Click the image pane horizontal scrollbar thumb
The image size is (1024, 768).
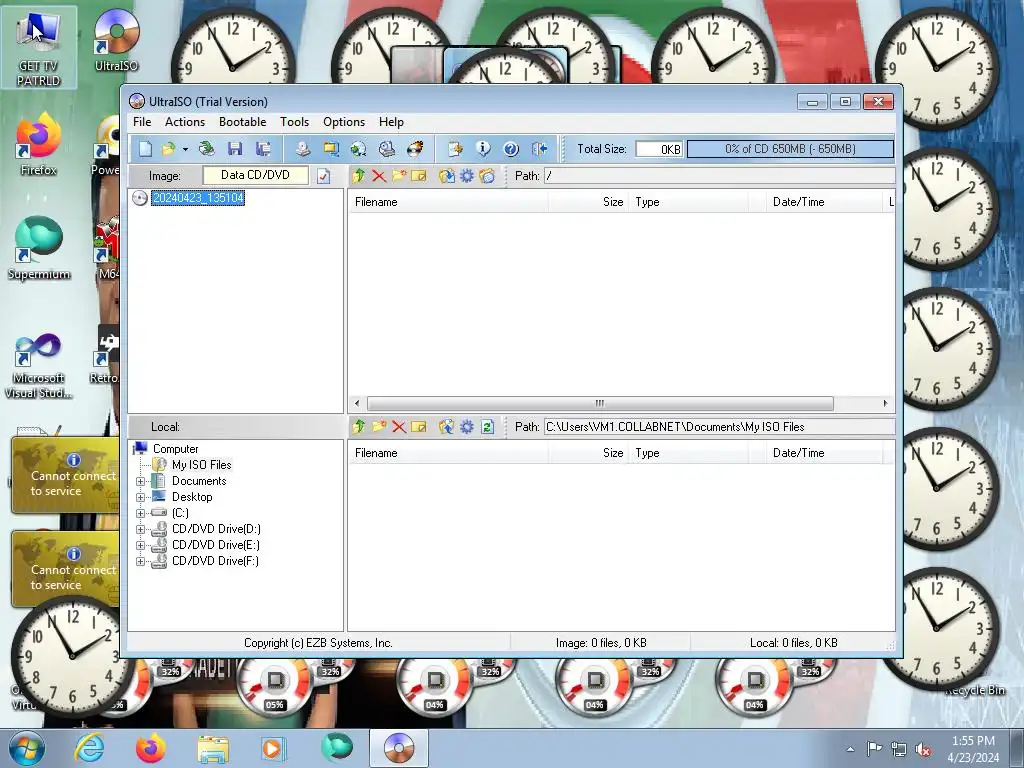(x=600, y=403)
